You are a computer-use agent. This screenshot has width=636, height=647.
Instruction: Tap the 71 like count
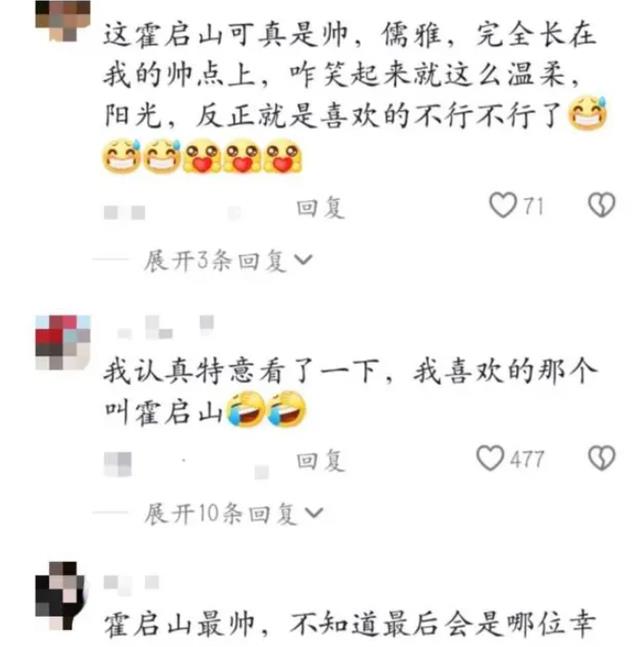click(534, 205)
